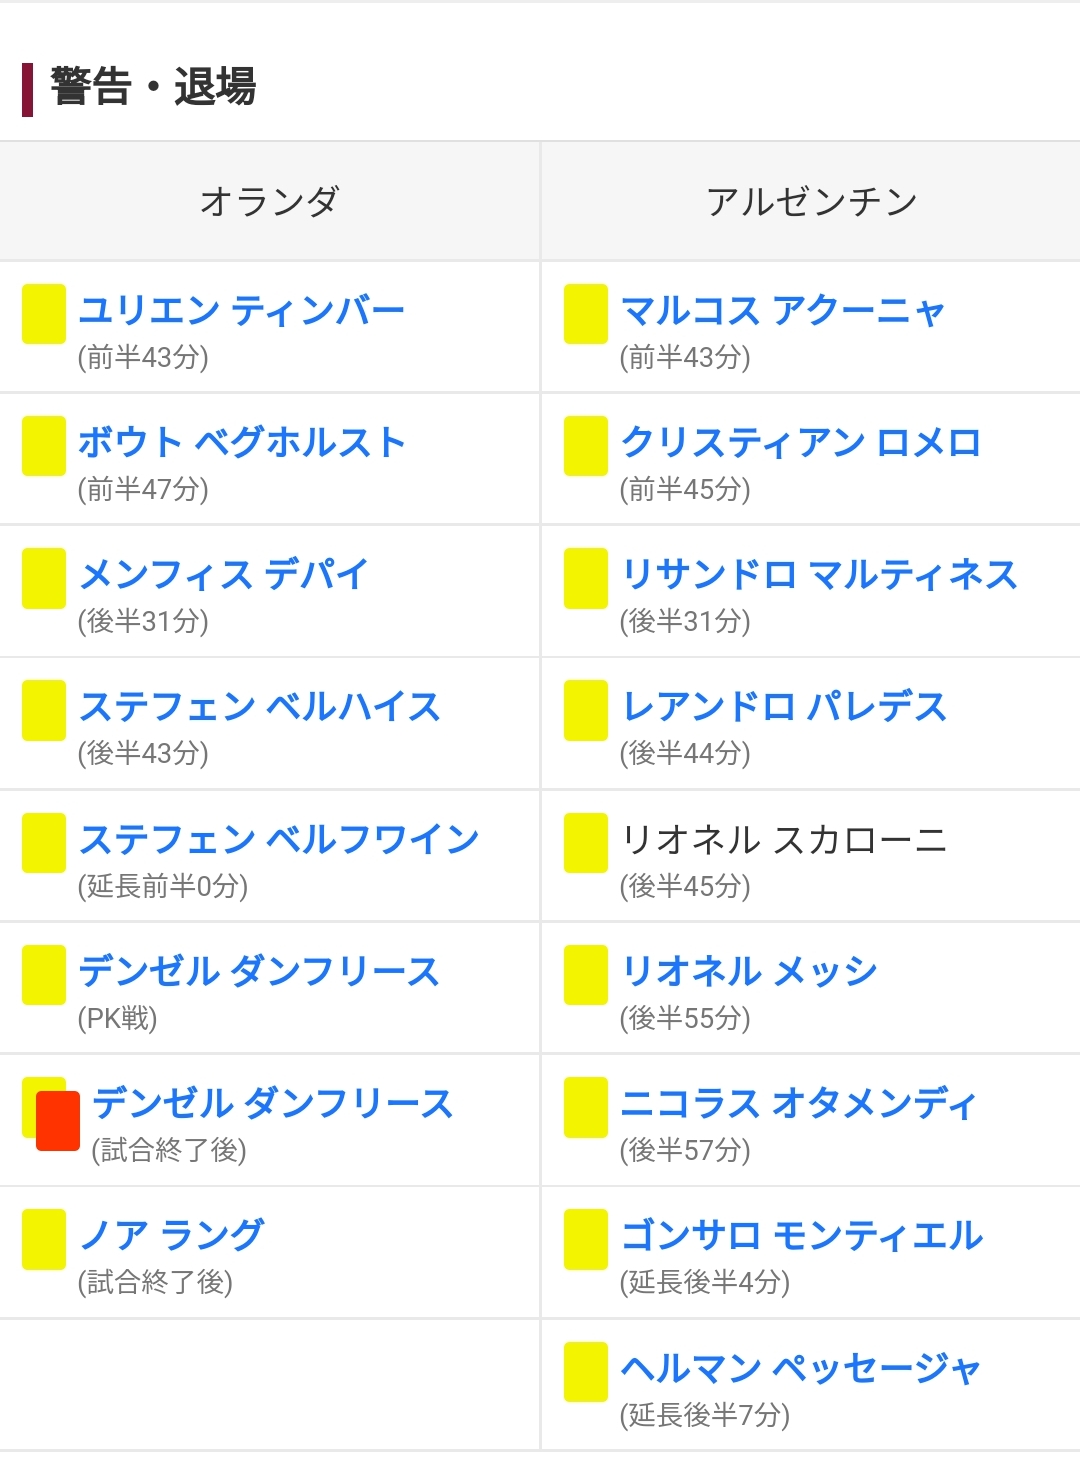Click the レアンドロ パレデス link
Image resolution: width=1080 pixels, height=1475 pixels.
(784, 706)
